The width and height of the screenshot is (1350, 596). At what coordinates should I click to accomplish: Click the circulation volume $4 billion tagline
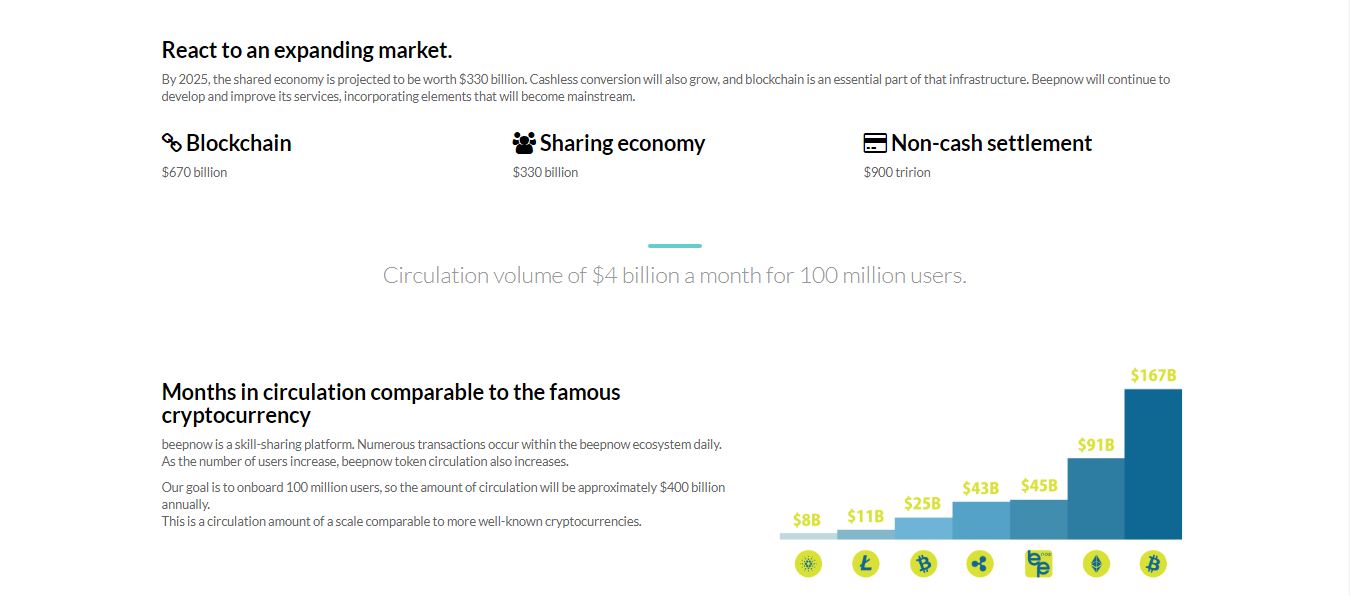[x=675, y=275]
